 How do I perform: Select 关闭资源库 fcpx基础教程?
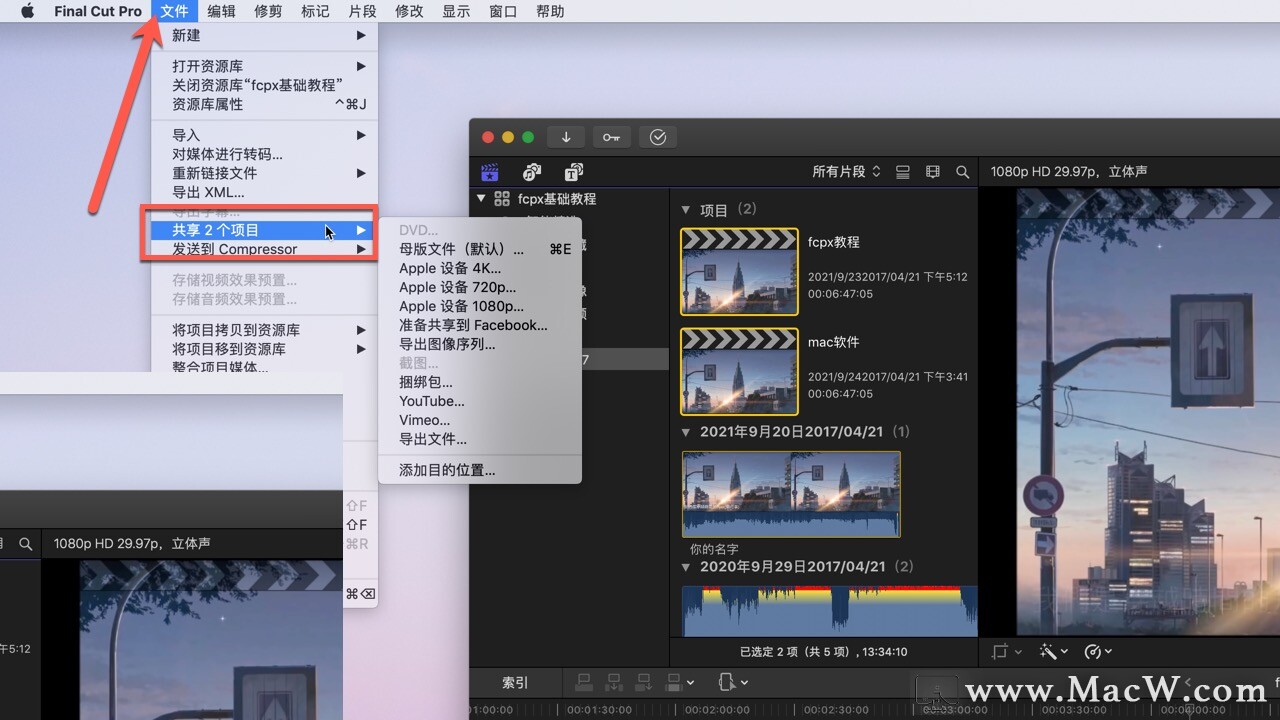point(265,85)
